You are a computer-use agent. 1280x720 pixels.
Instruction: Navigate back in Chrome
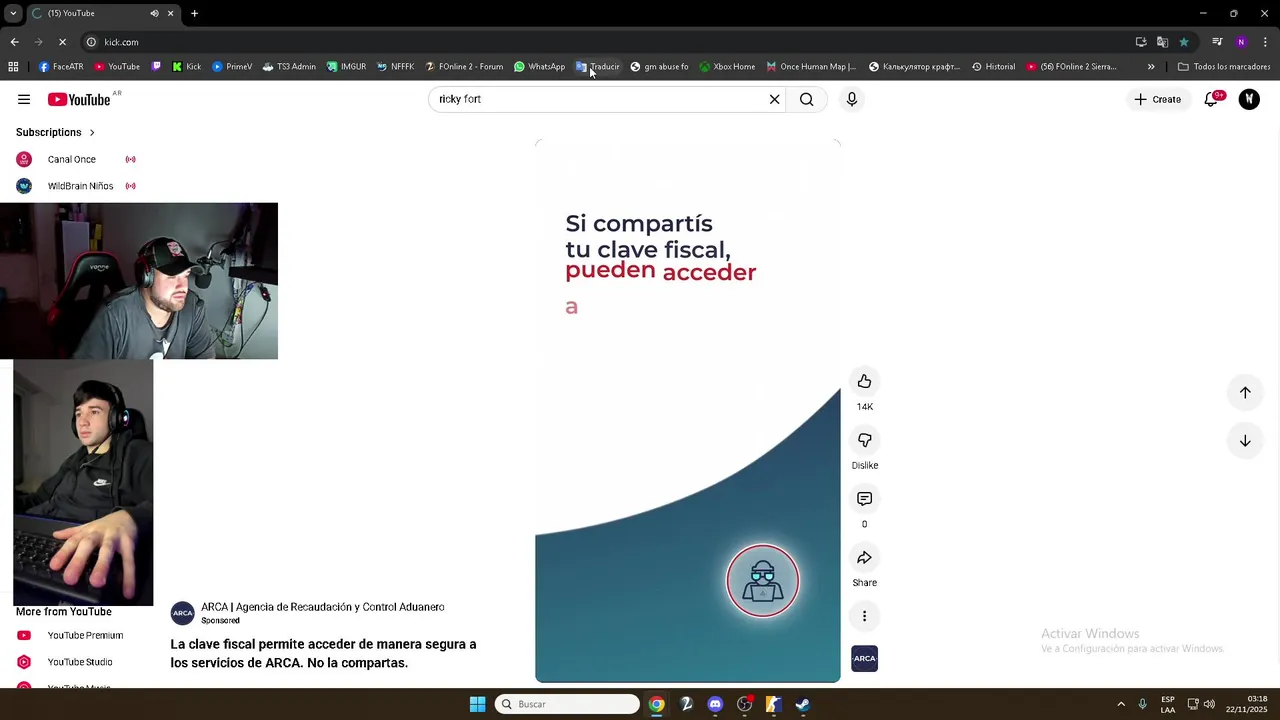(14, 42)
